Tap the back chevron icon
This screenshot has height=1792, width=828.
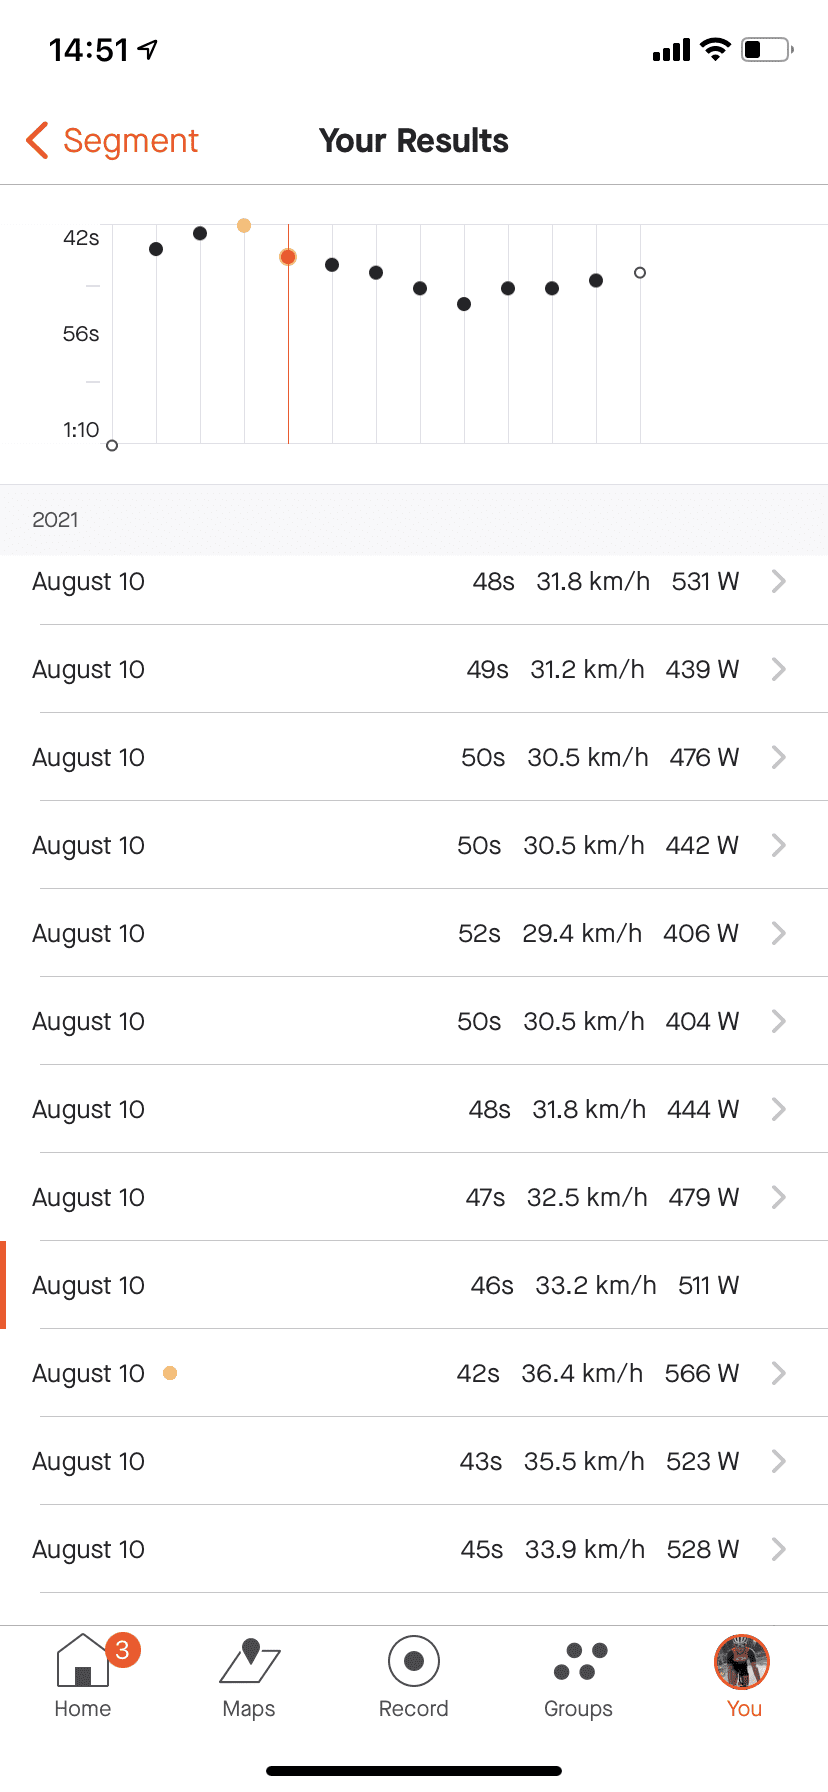[x=37, y=141]
